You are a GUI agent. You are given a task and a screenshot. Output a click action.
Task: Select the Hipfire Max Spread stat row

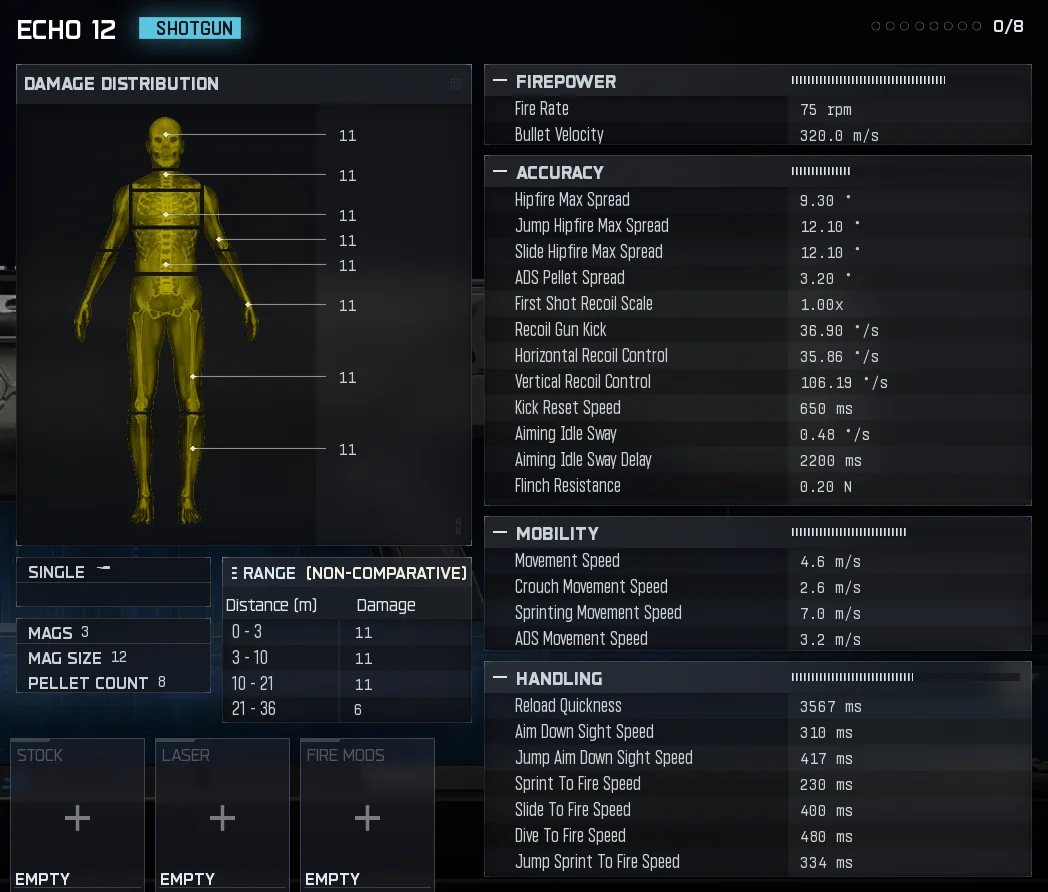click(x=756, y=200)
